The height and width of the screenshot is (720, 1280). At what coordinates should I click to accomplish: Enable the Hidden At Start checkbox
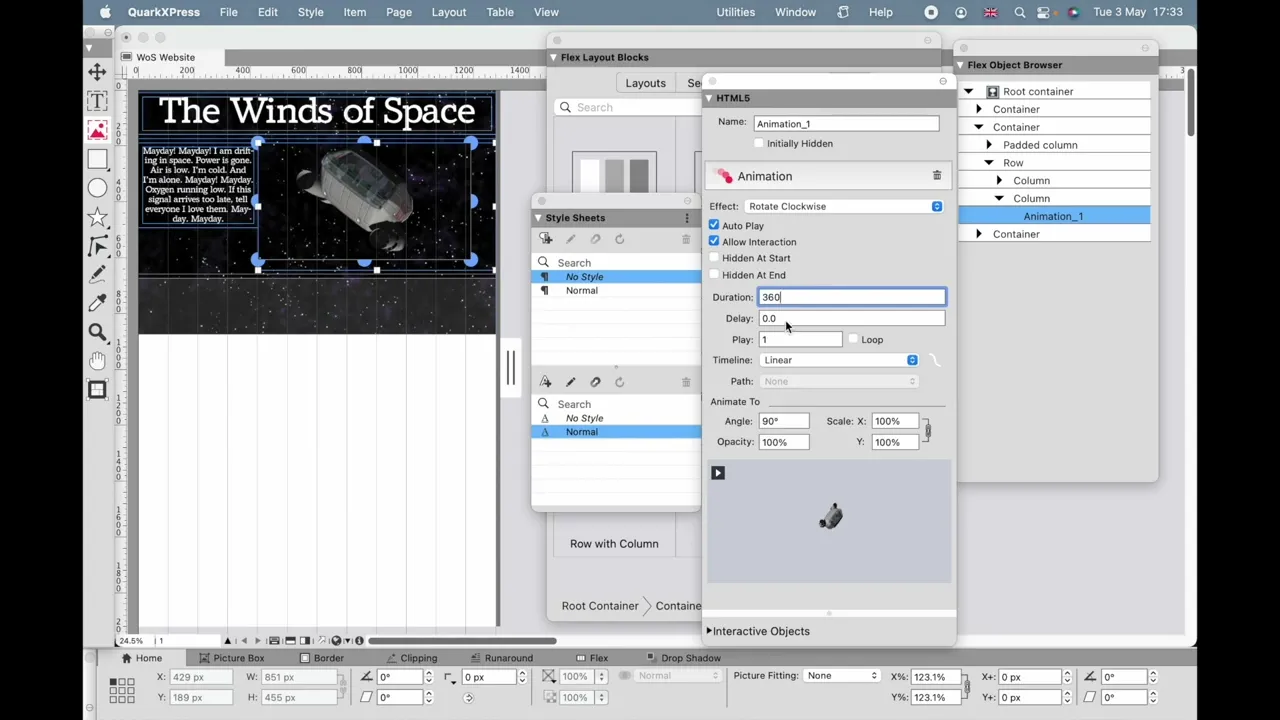tap(714, 258)
